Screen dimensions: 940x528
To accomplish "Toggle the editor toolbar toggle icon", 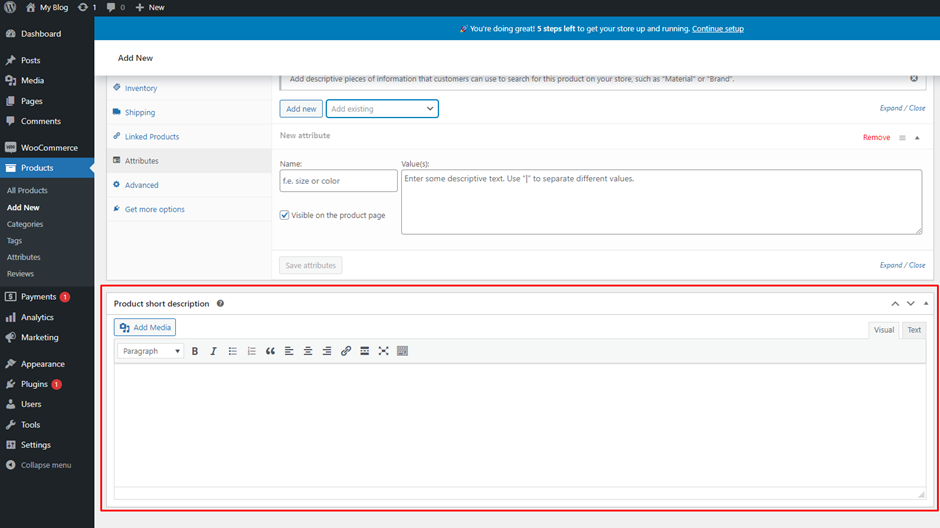I will point(402,351).
